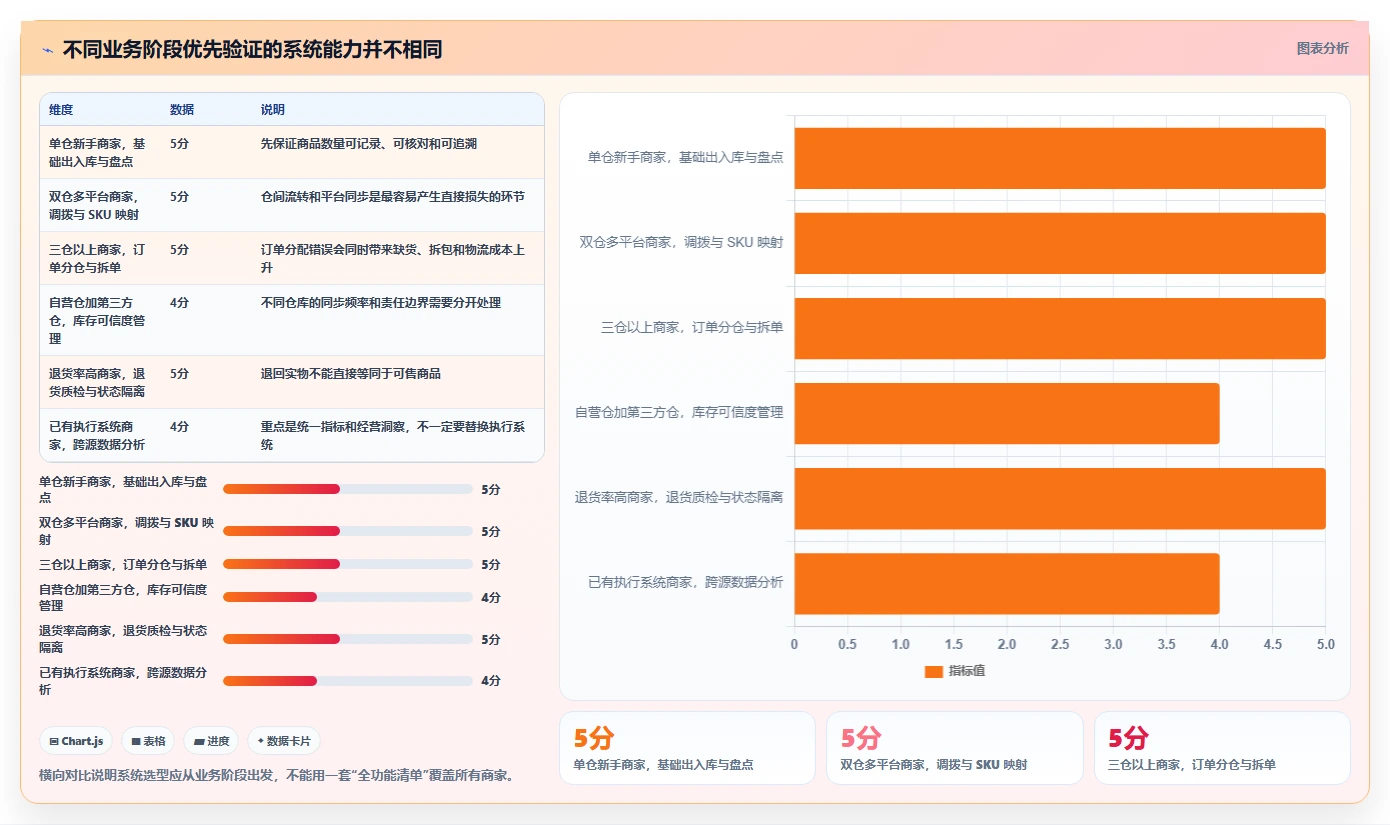
Task: Click the lightning icon beside the page title
Action: (x=48, y=50)
